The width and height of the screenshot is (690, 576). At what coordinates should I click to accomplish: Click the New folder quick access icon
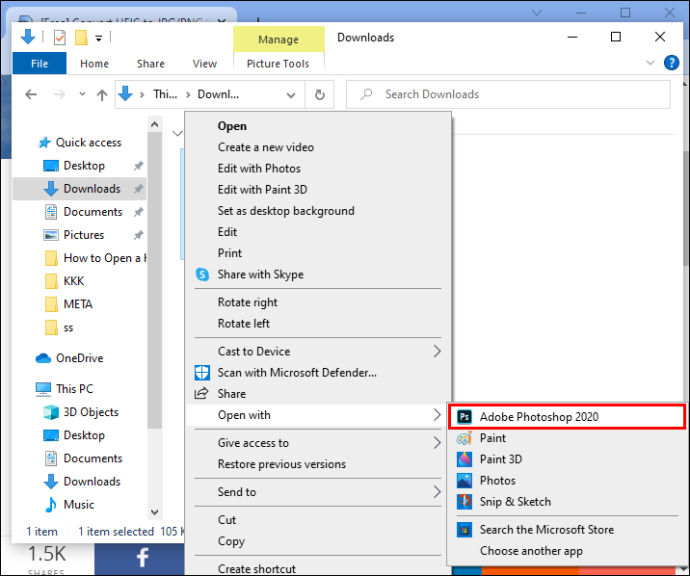81,37
